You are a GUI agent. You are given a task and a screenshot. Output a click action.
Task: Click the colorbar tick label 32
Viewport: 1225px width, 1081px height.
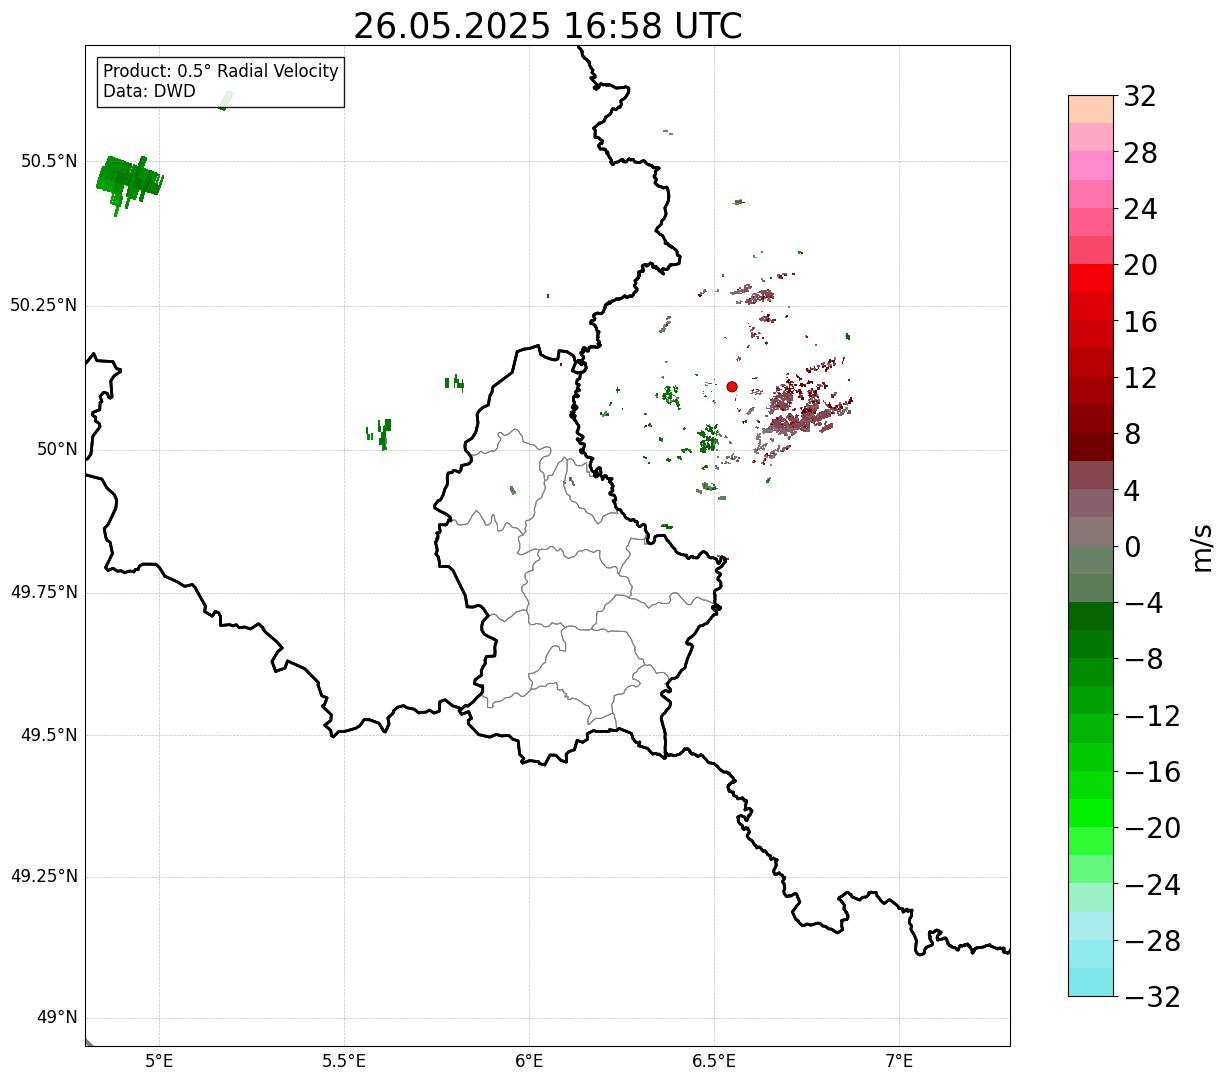1141,97
